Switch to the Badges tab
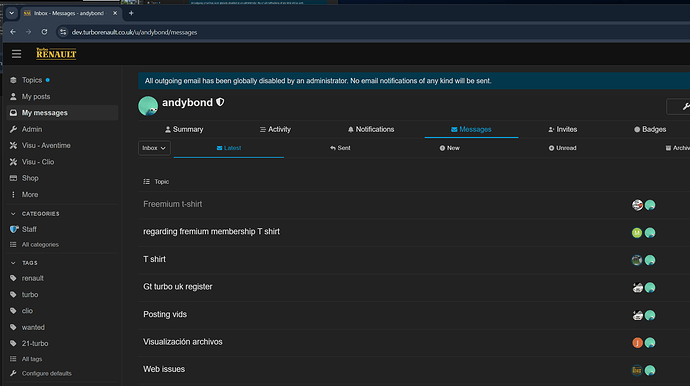The image size is (690, 386). coord(650,129)
